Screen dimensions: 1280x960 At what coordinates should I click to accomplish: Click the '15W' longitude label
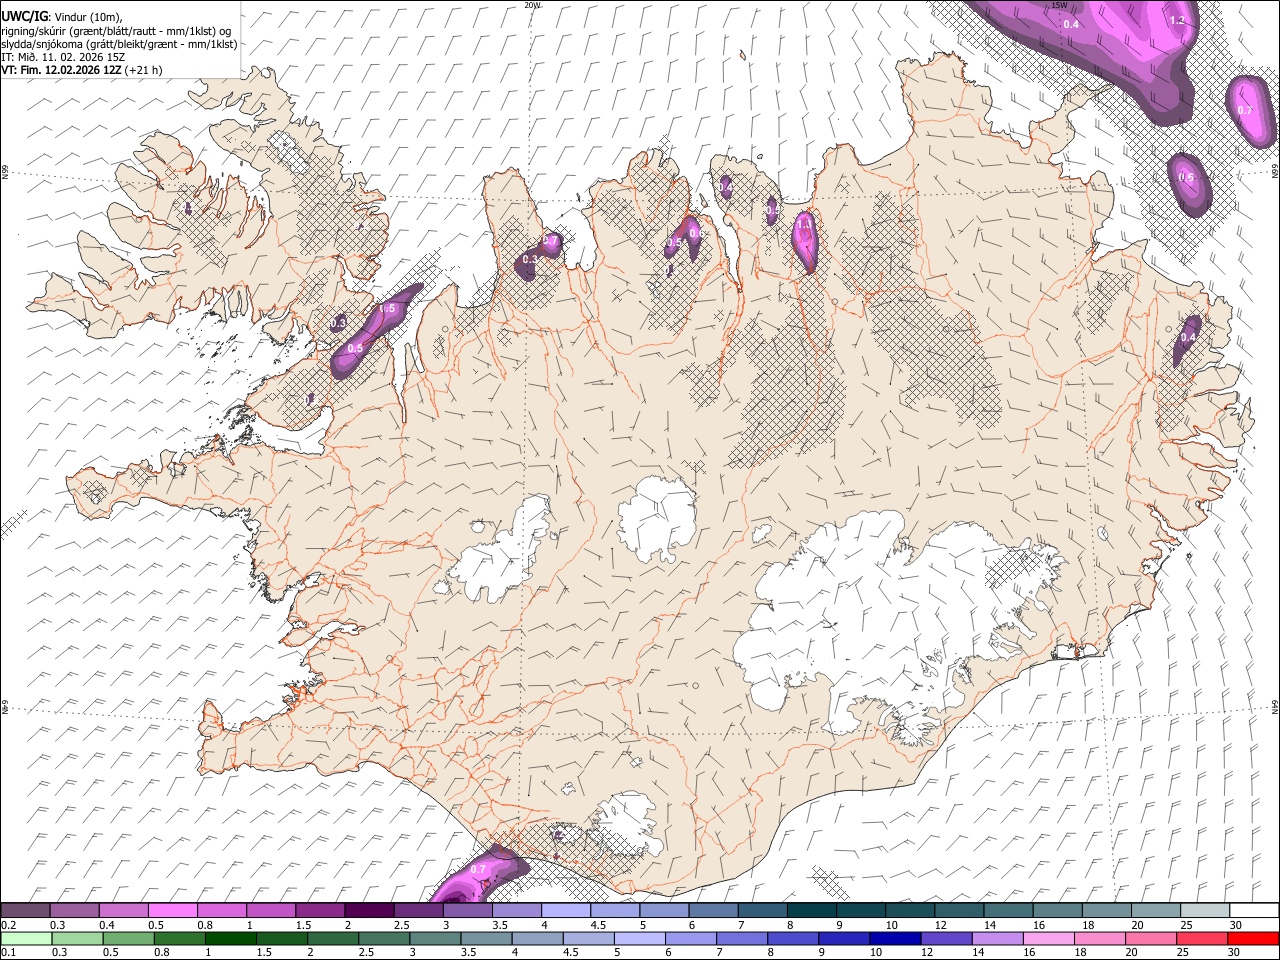click(1059, 5)
